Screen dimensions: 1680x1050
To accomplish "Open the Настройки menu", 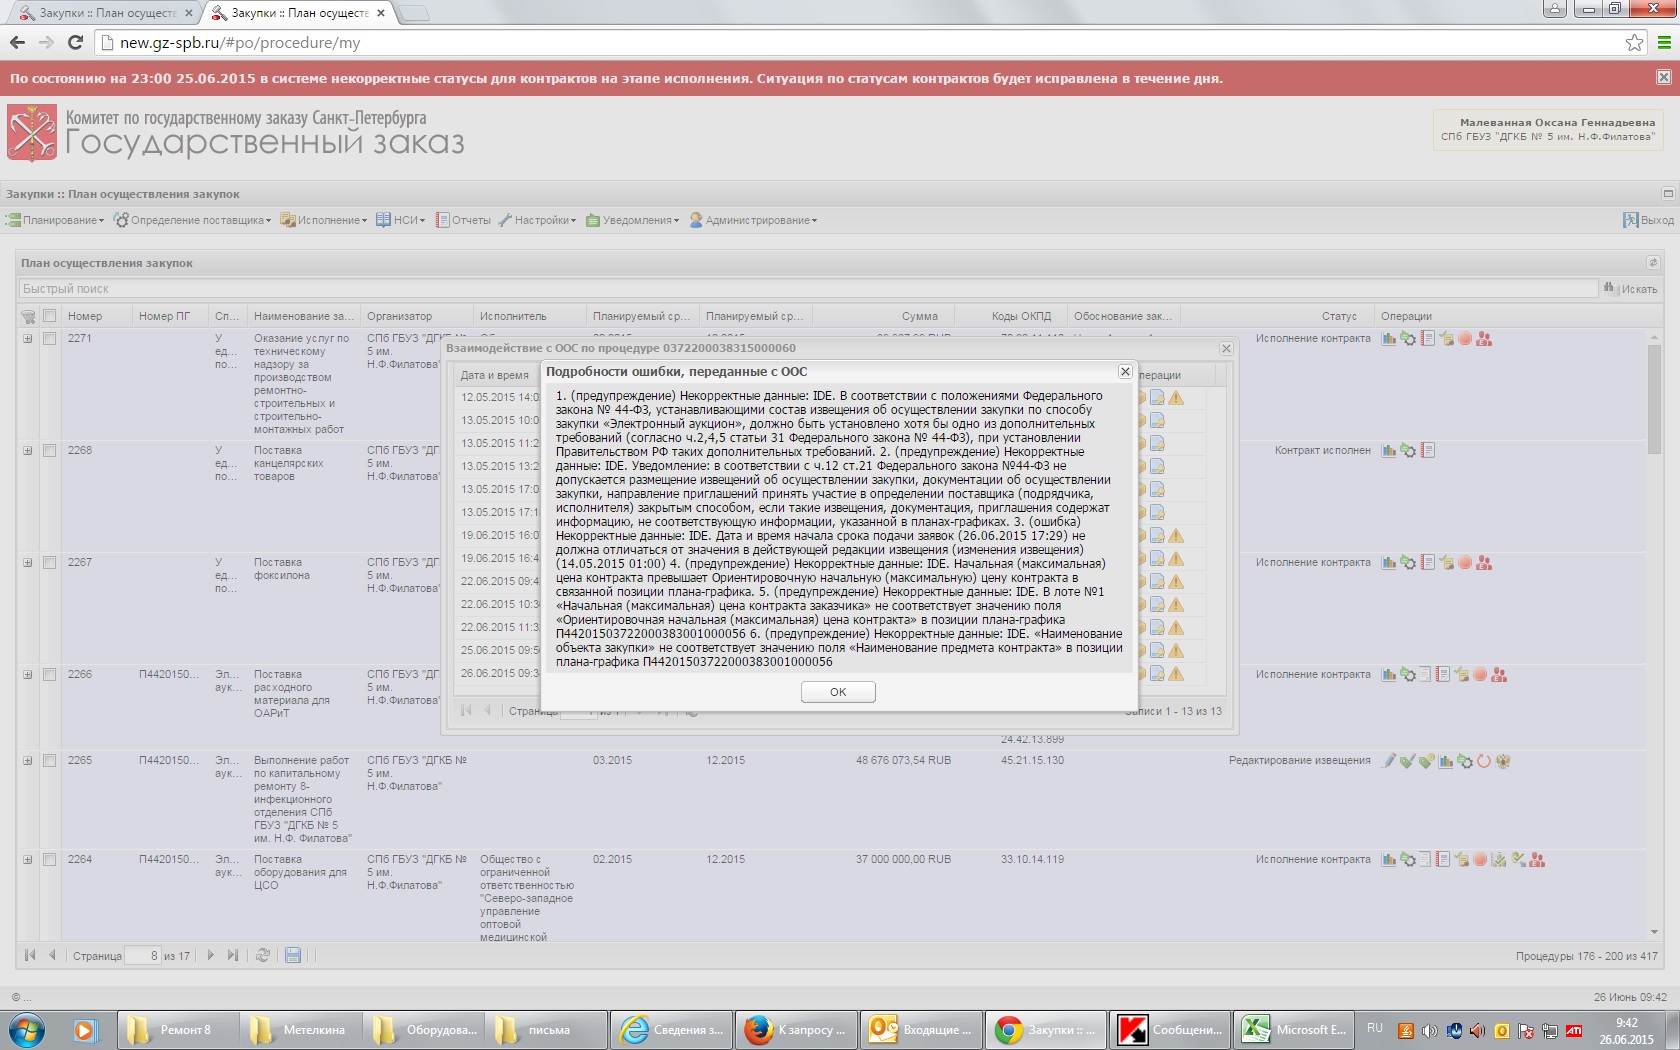I will point(538,221).
